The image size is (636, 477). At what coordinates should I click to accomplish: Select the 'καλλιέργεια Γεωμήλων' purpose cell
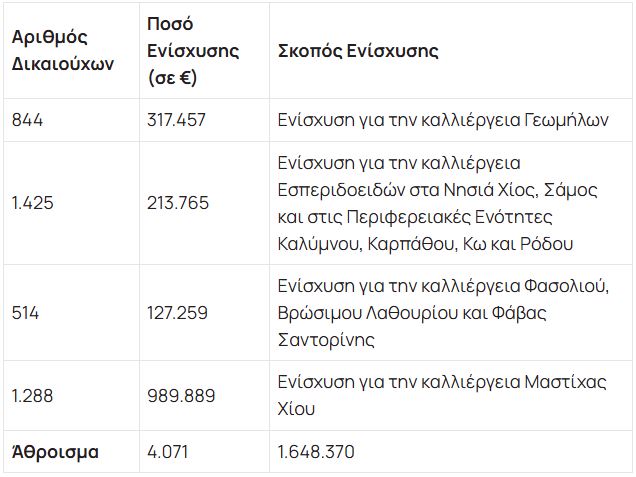(x=442, y=120)
